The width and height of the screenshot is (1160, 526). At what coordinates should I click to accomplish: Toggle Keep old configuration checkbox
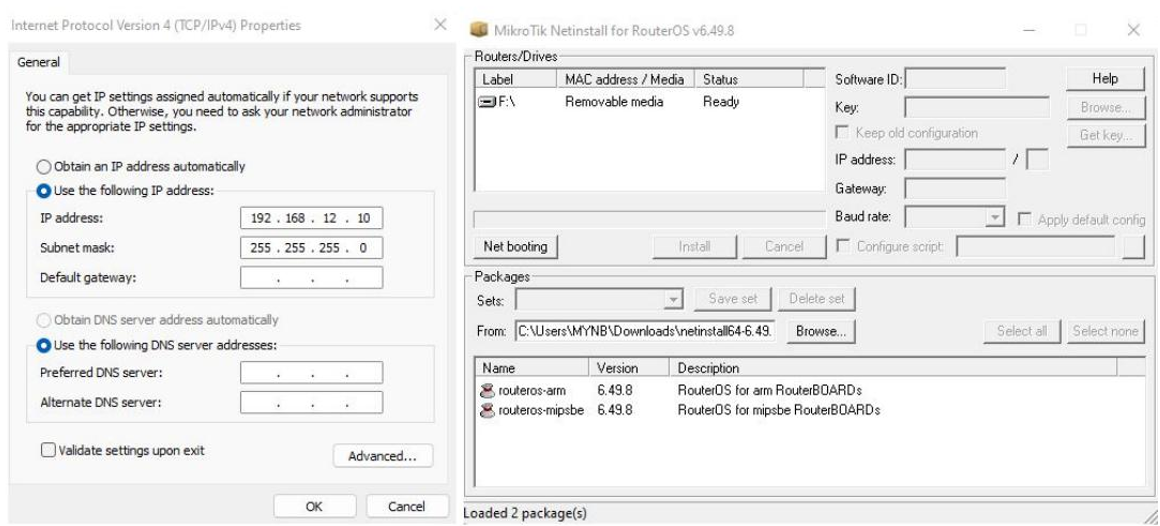pos(842,133)
